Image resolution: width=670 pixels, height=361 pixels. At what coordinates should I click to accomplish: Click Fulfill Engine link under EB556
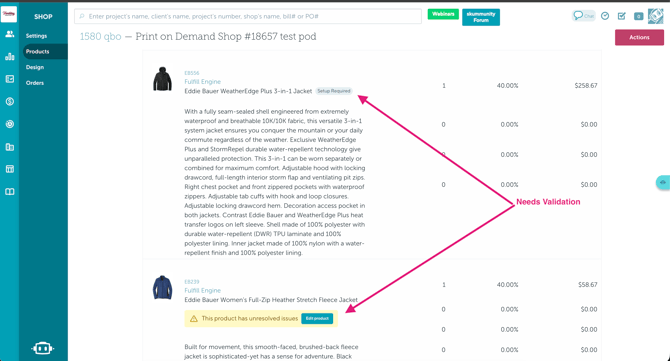click(203, 82)
